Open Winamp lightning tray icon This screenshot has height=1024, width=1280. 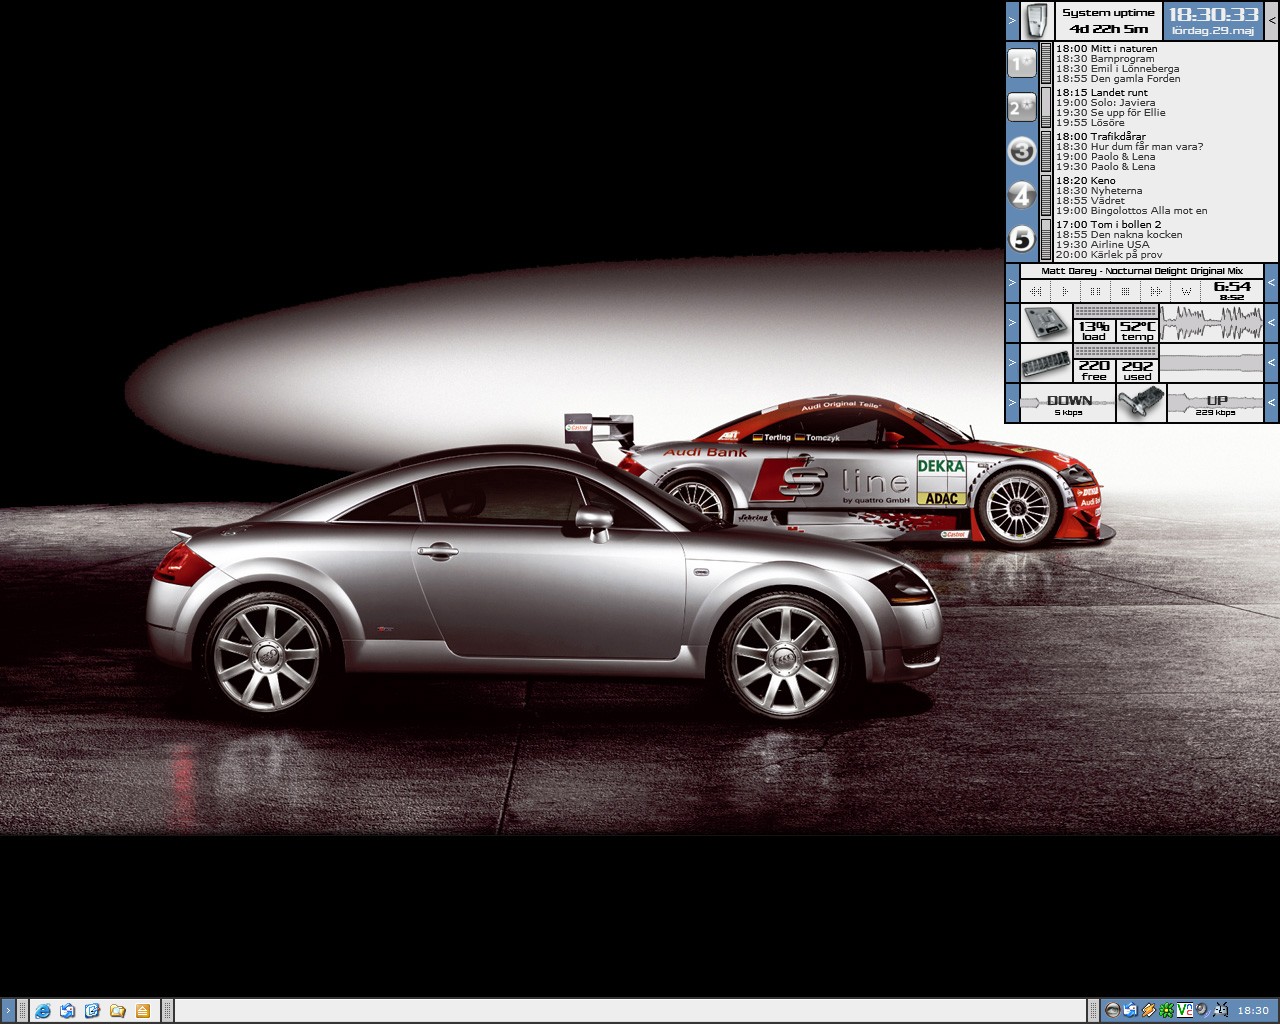coord(1149,1010)
